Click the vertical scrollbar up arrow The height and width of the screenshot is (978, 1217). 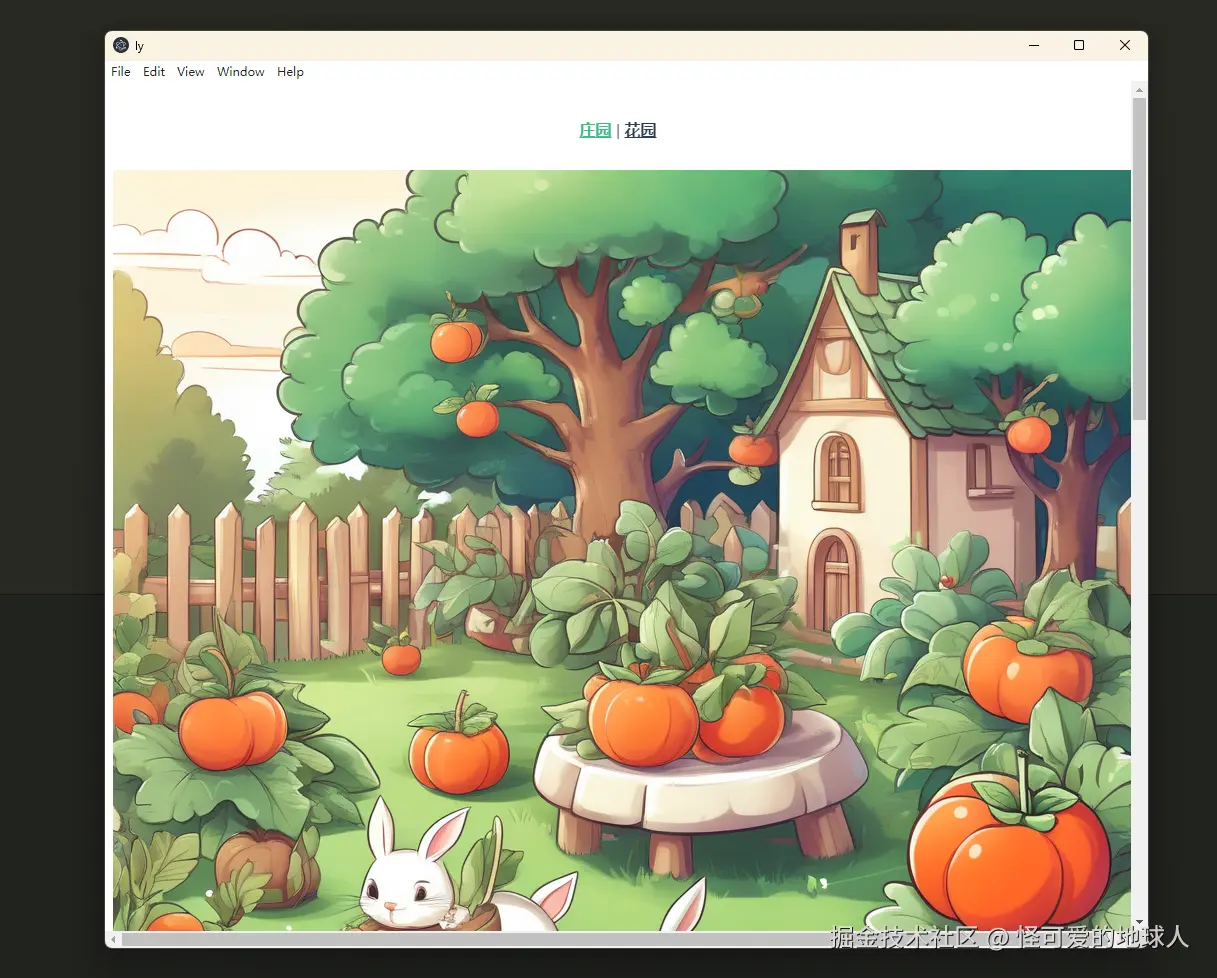pos(1139,90)
